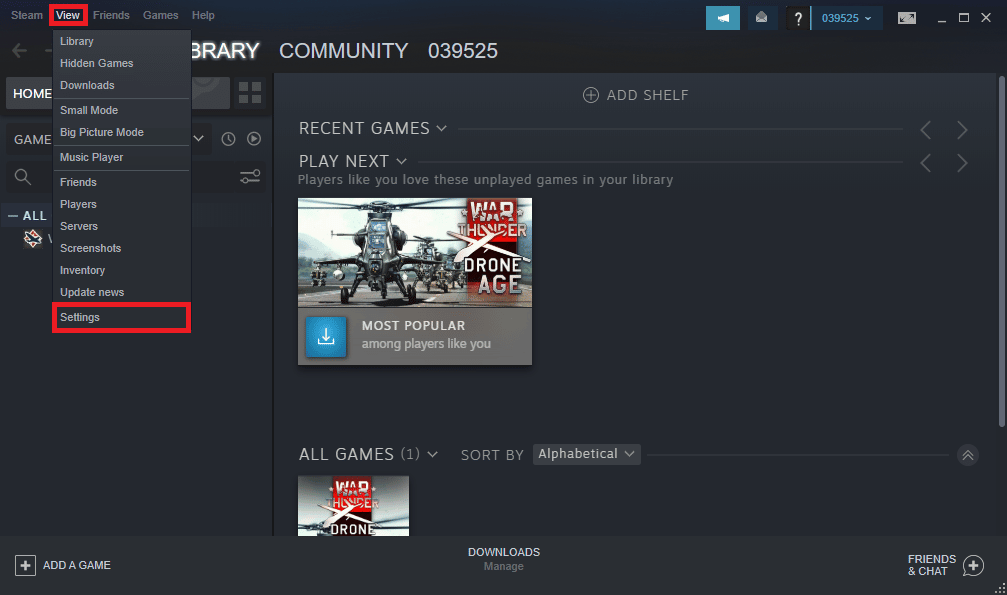The height and width of the screenshot is (595, 1007).
Task: Open the 039525 profile tab
Action: (x=463, y=51)
